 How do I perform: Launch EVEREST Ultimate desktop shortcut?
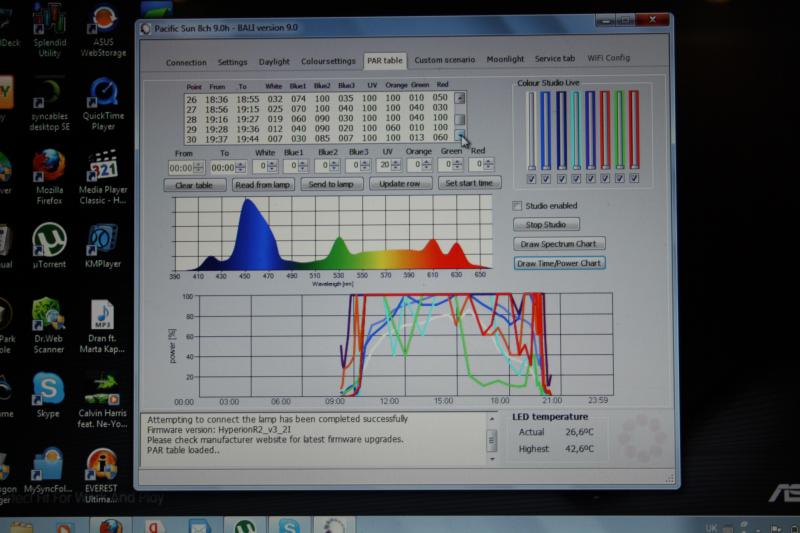click(102, 464)
